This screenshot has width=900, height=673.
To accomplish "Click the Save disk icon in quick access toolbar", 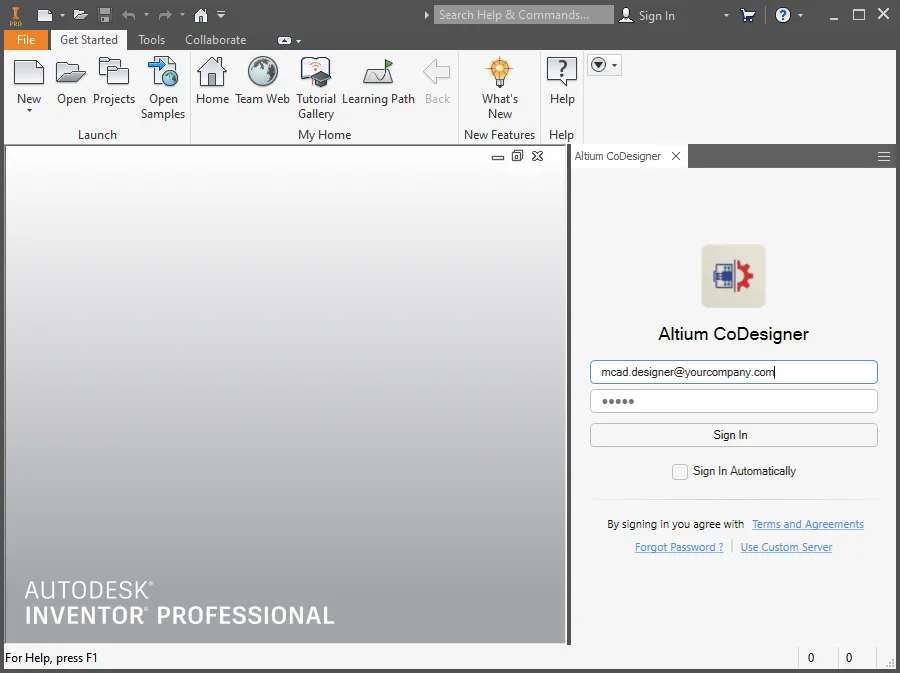I will pos(104,15).
